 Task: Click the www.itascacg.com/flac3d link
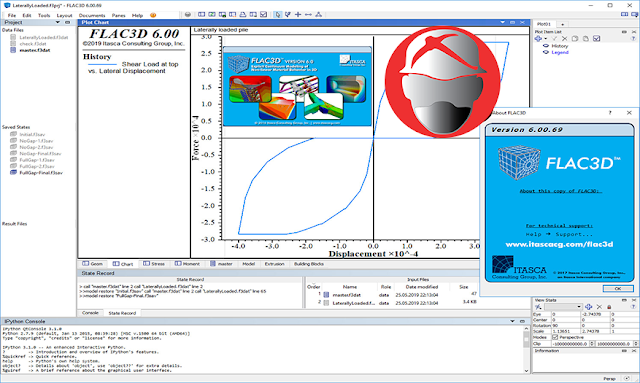[559, 244]
